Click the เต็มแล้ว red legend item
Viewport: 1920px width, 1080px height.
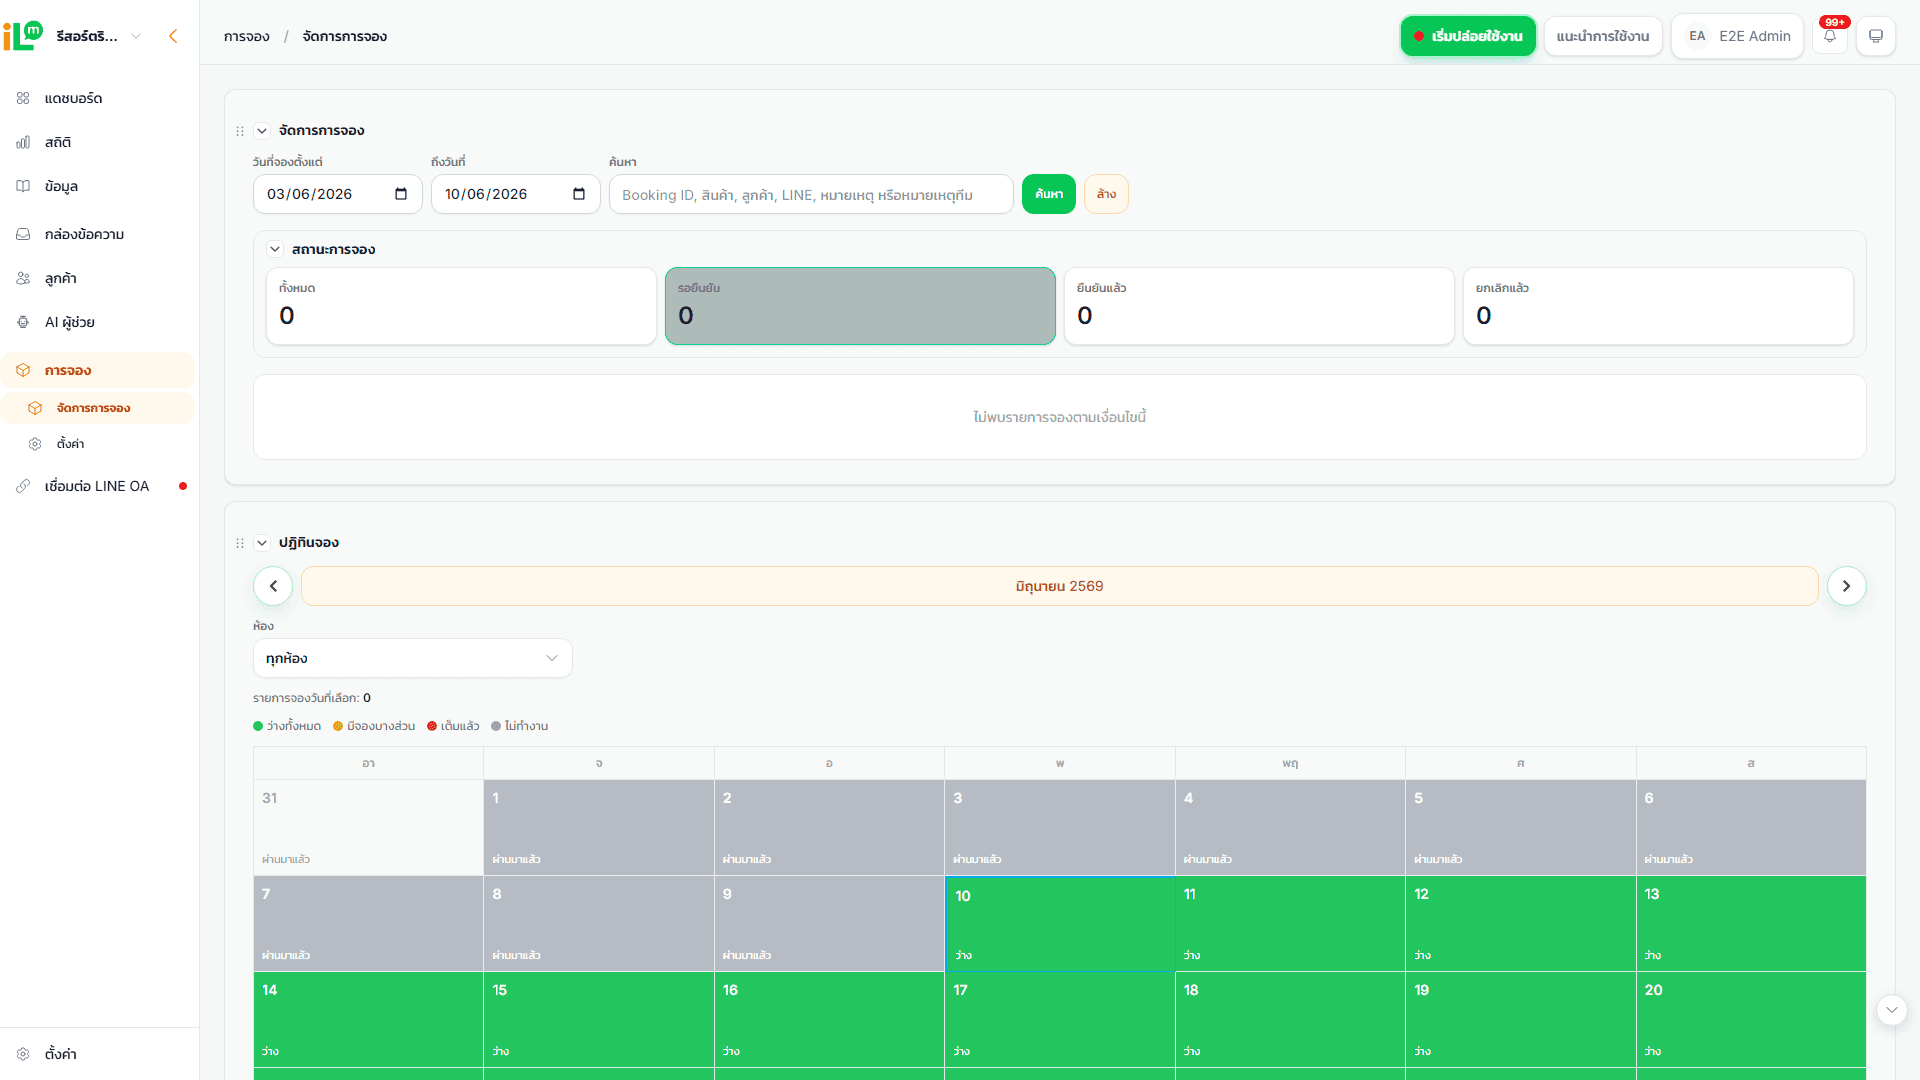(453, 726)
